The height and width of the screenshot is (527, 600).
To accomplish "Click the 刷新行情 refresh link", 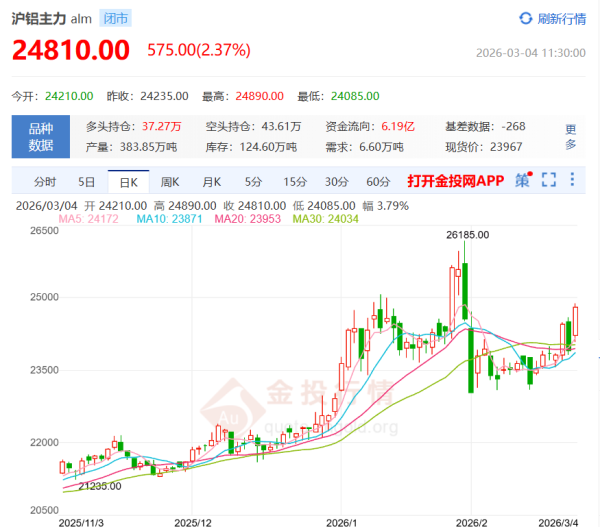I will pos(561,19).
